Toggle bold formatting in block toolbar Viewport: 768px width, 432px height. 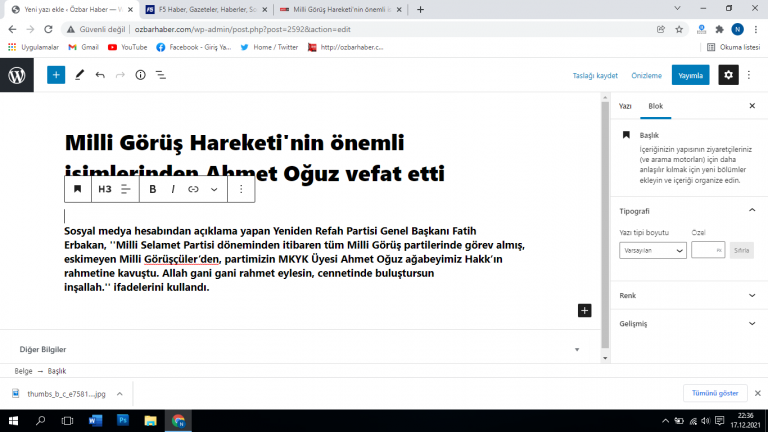click(153, 189)
